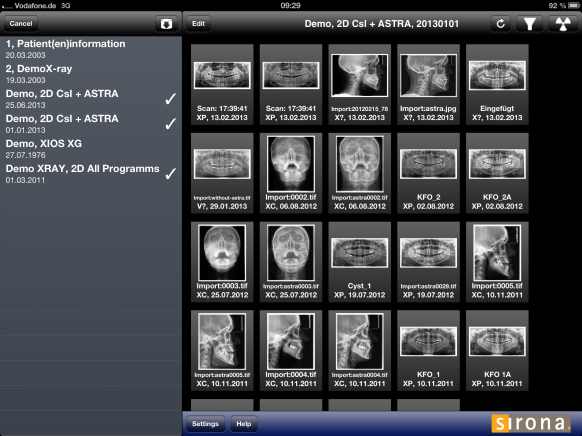Tap the radiation X-ray exposure icon
The height and width of the screenshot is (436, 582).
563,24
